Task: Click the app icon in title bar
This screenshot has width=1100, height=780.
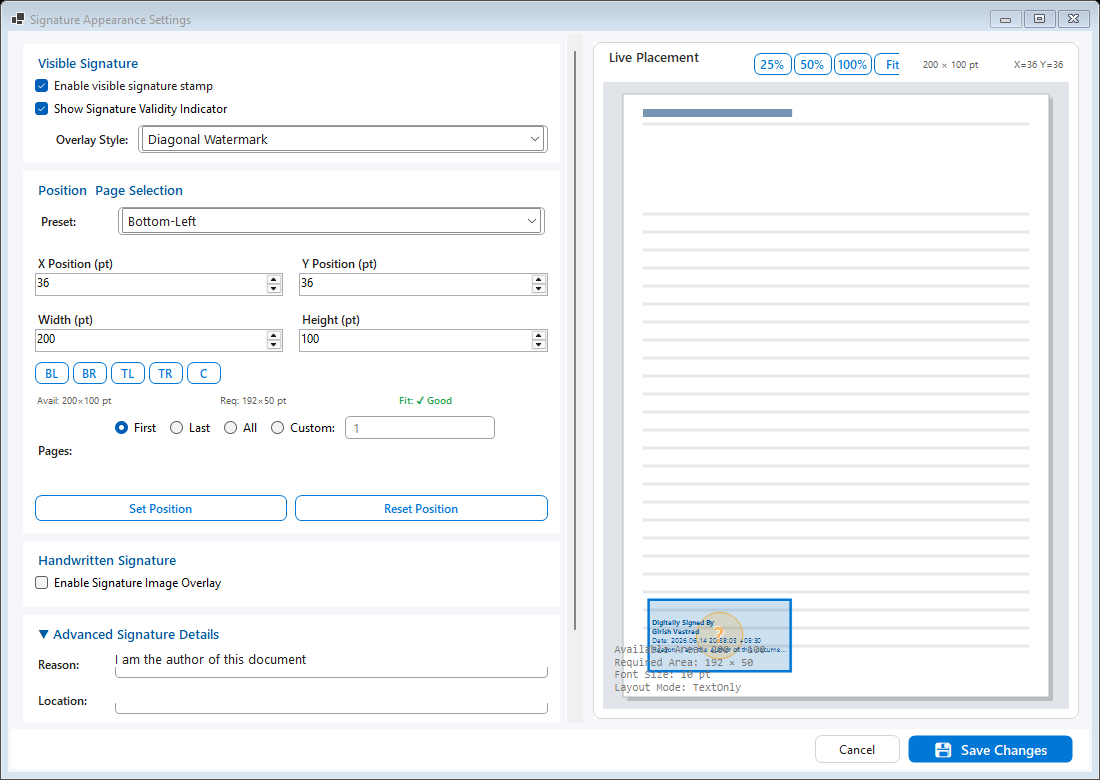Action: (18, 19)
